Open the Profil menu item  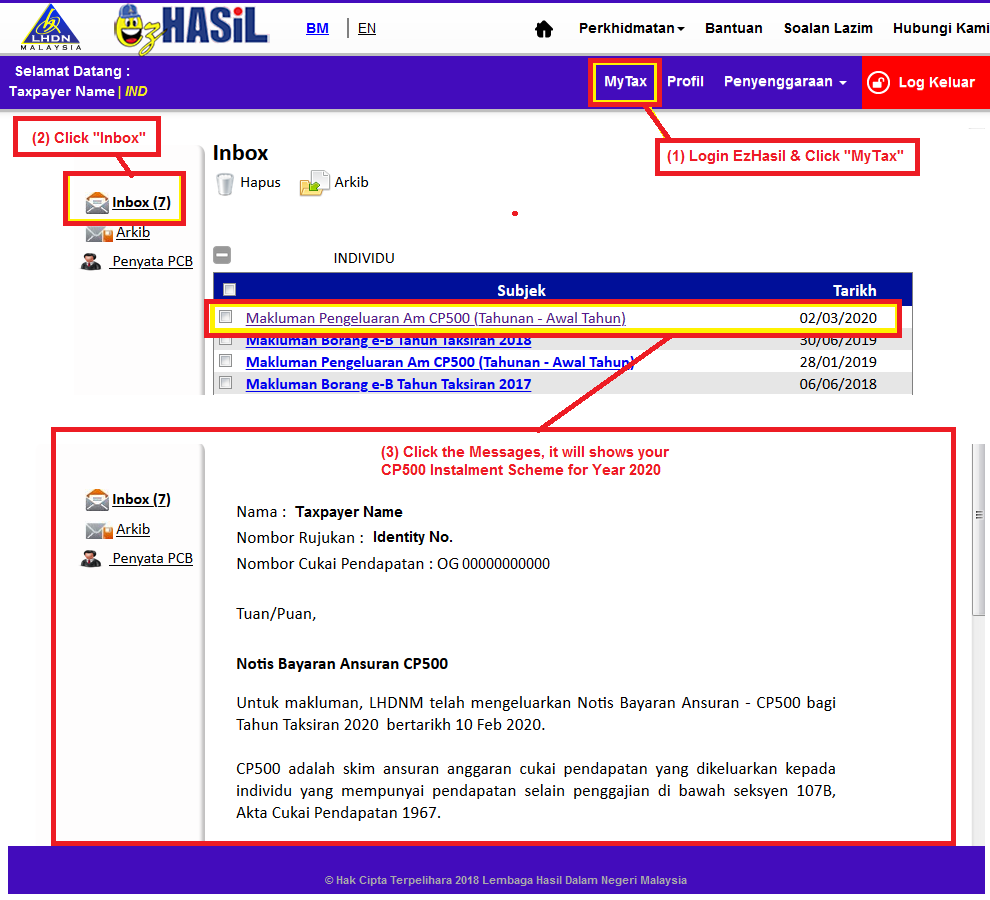685,81
